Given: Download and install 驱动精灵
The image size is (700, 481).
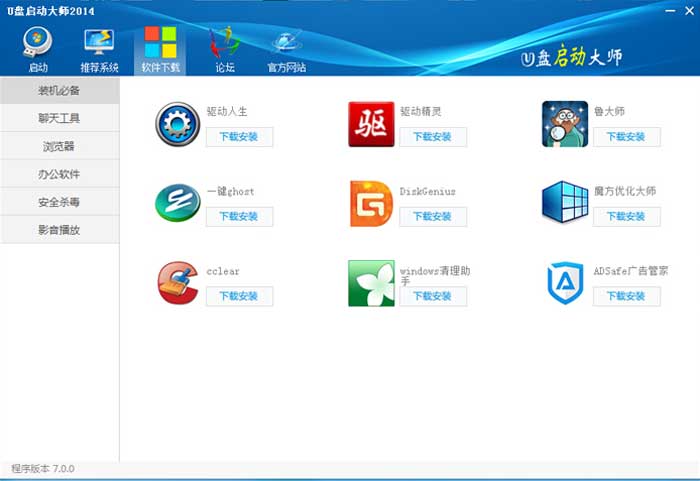Looking at the screenshot, I should 433,137.
